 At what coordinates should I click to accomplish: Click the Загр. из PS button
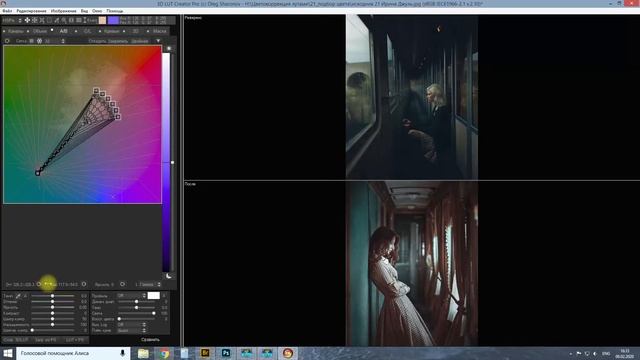pyautogui.click(x=45, y=340)
